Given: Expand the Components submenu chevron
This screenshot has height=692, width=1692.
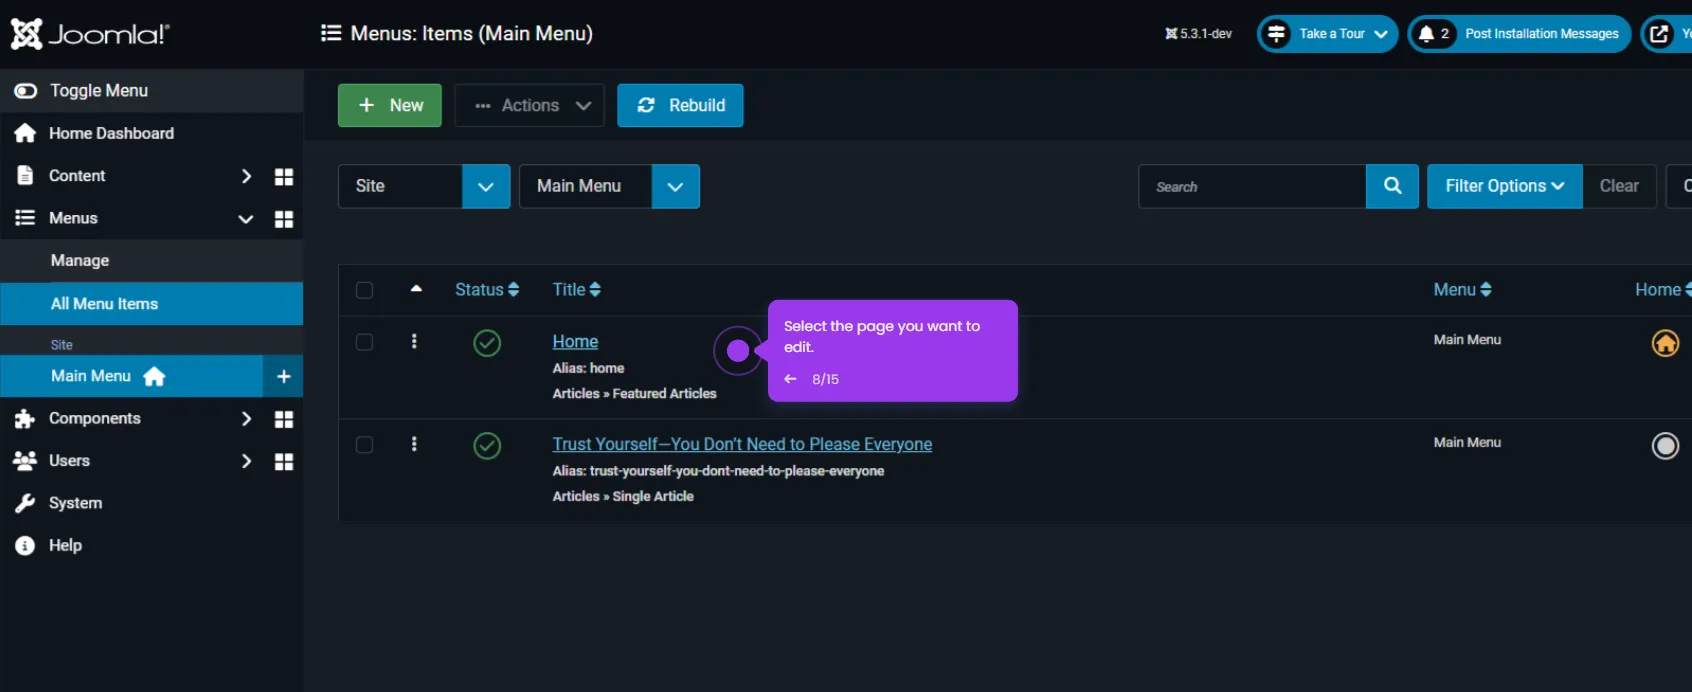Looking at the screenshot, I should [246, 418].
